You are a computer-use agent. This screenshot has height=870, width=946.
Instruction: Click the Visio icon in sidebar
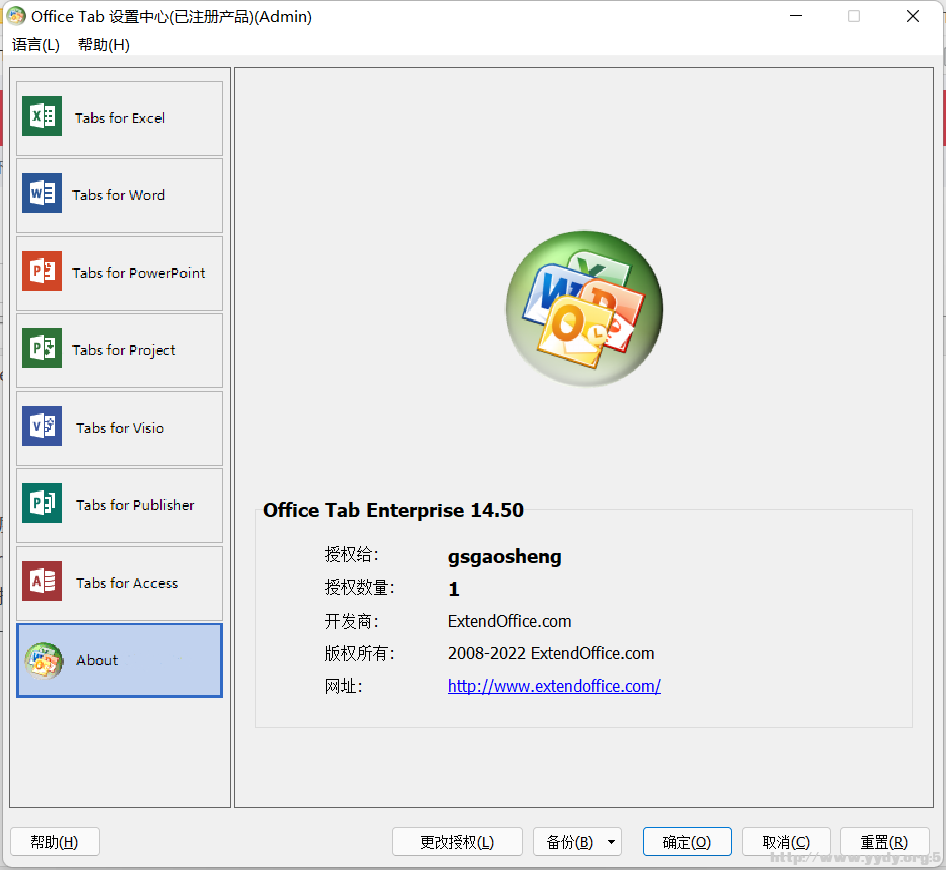coord(42,426)
